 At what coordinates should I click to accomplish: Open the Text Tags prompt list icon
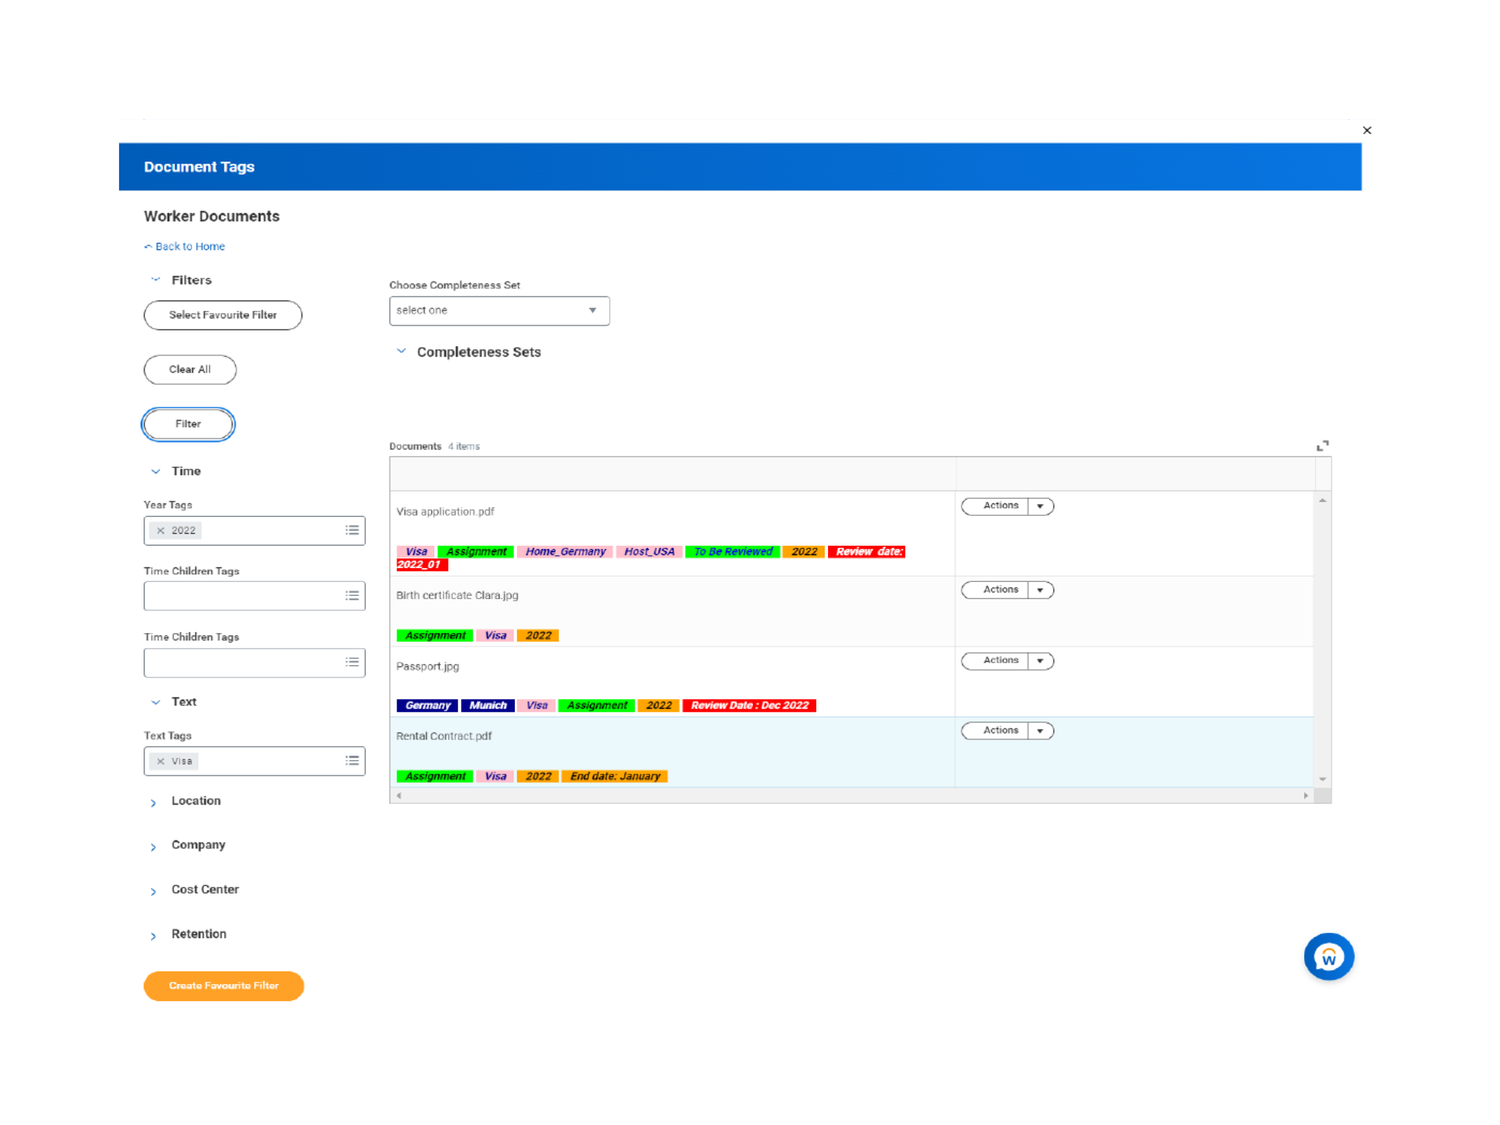[352, 761]
